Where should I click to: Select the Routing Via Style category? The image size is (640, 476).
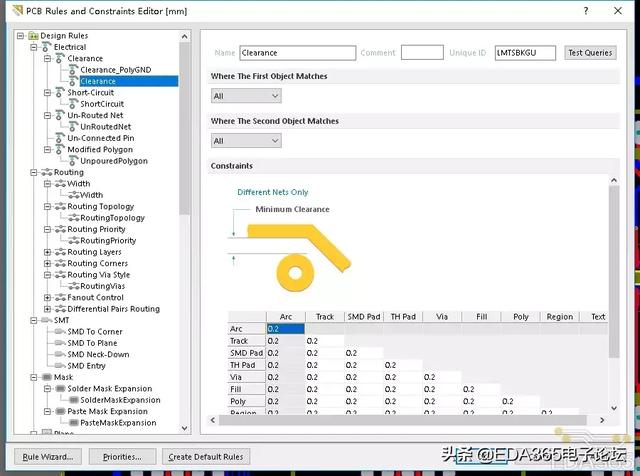point(98,275)
